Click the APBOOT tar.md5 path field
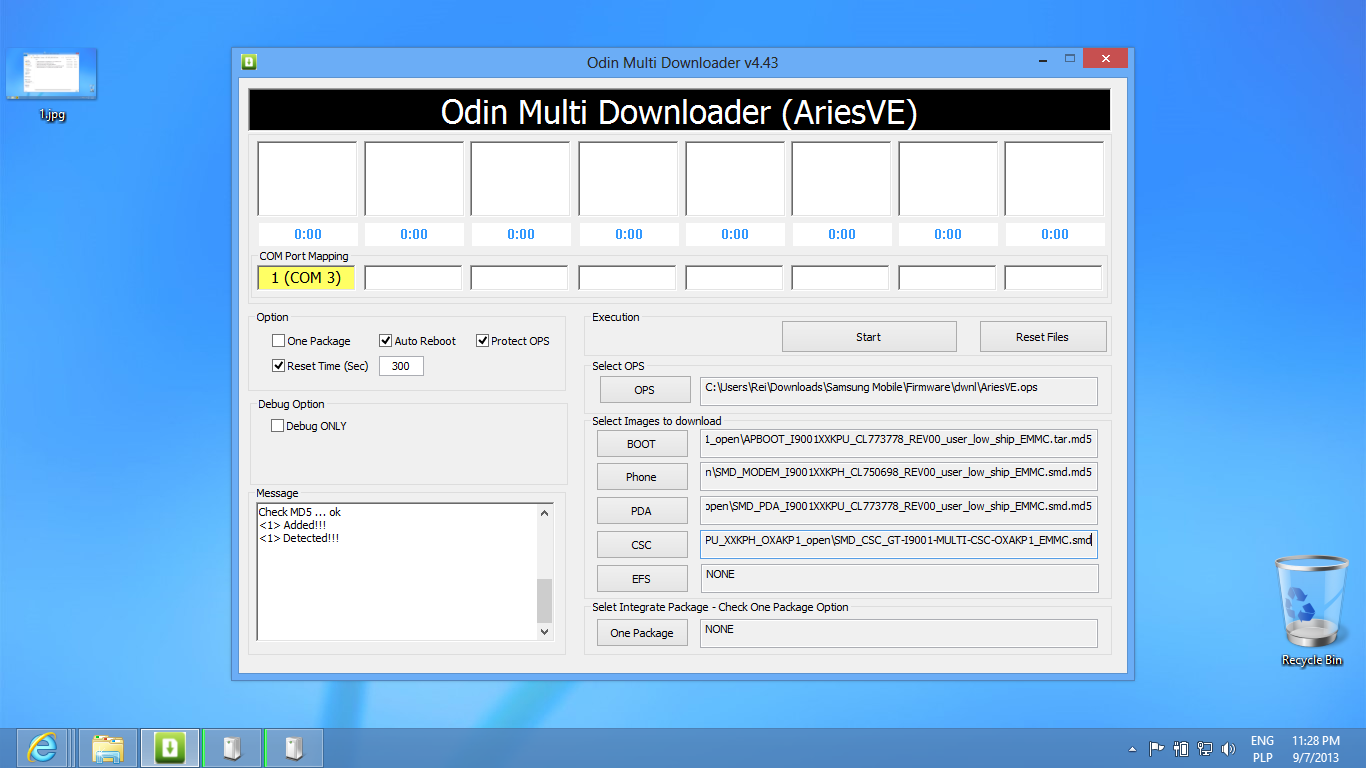Viewport: 1366px width, 768px height. [x=899, y=443]
